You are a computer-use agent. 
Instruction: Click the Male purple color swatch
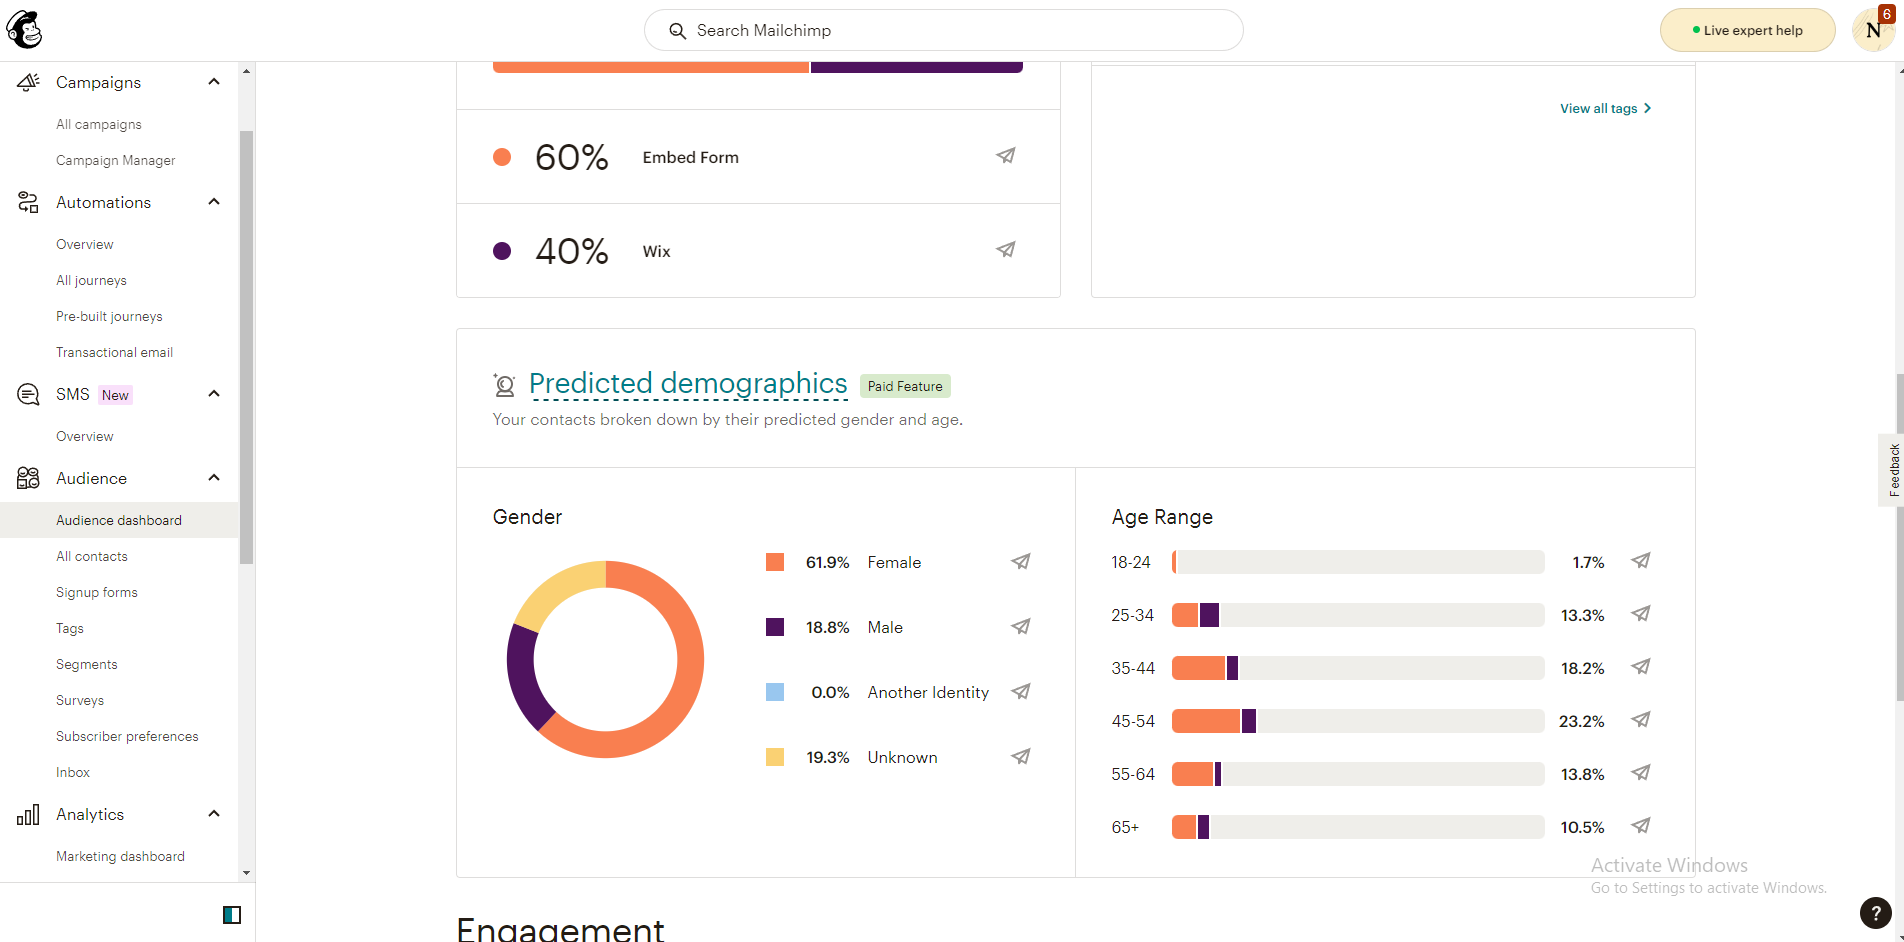775,627
